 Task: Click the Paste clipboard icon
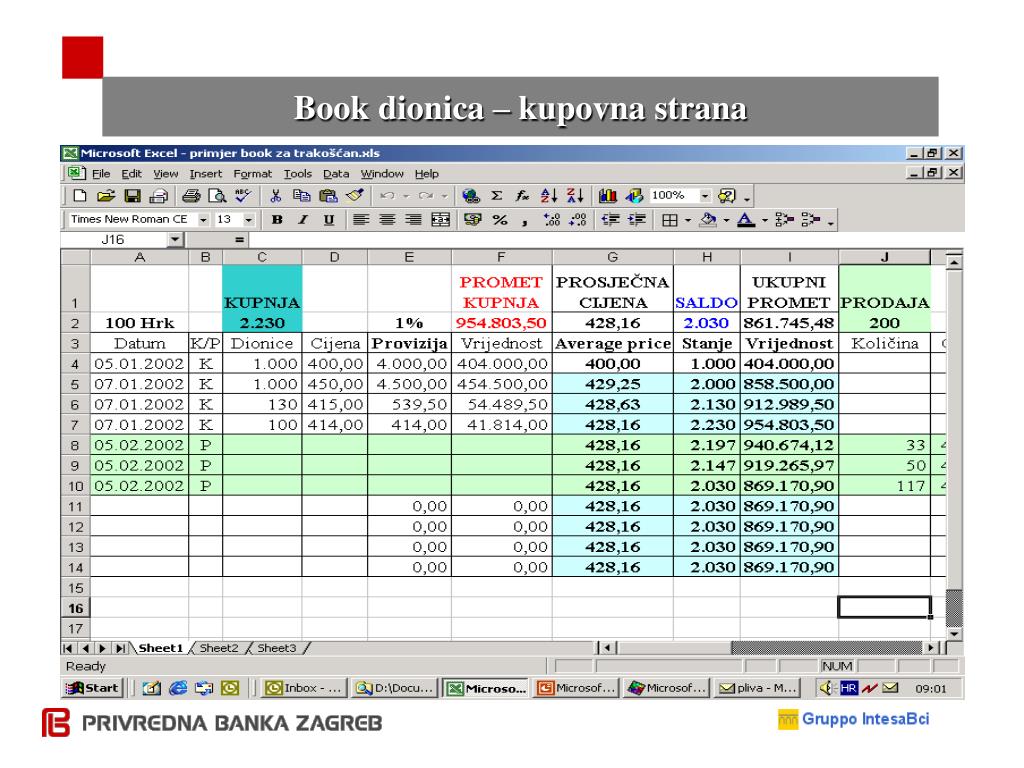(328, 195)
